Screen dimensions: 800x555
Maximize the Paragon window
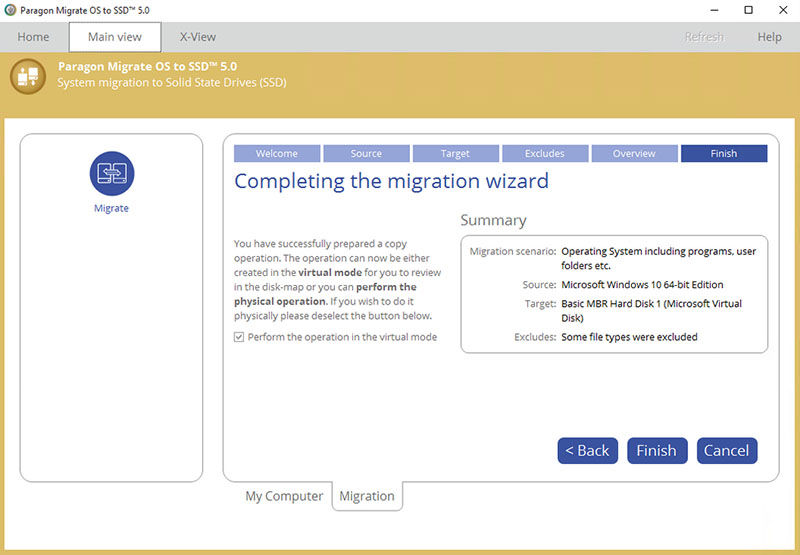pos(748,10)
